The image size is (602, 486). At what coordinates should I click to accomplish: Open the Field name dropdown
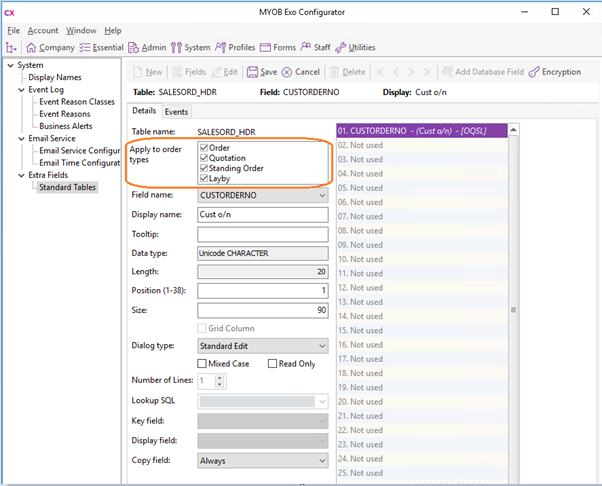(322, 195)
